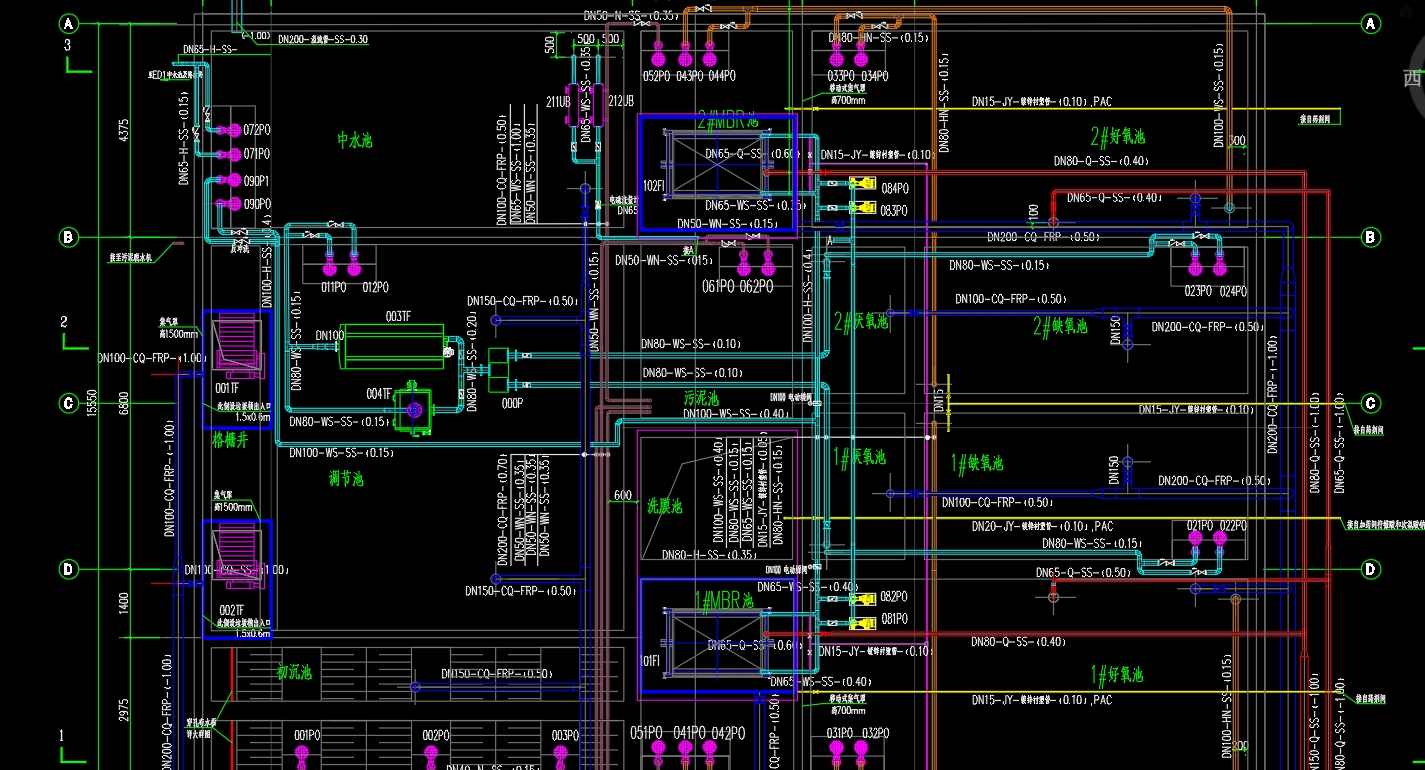1425x770 pixels.
Task: Select the membrane module labeled 102FI
Action: point(716,165)
